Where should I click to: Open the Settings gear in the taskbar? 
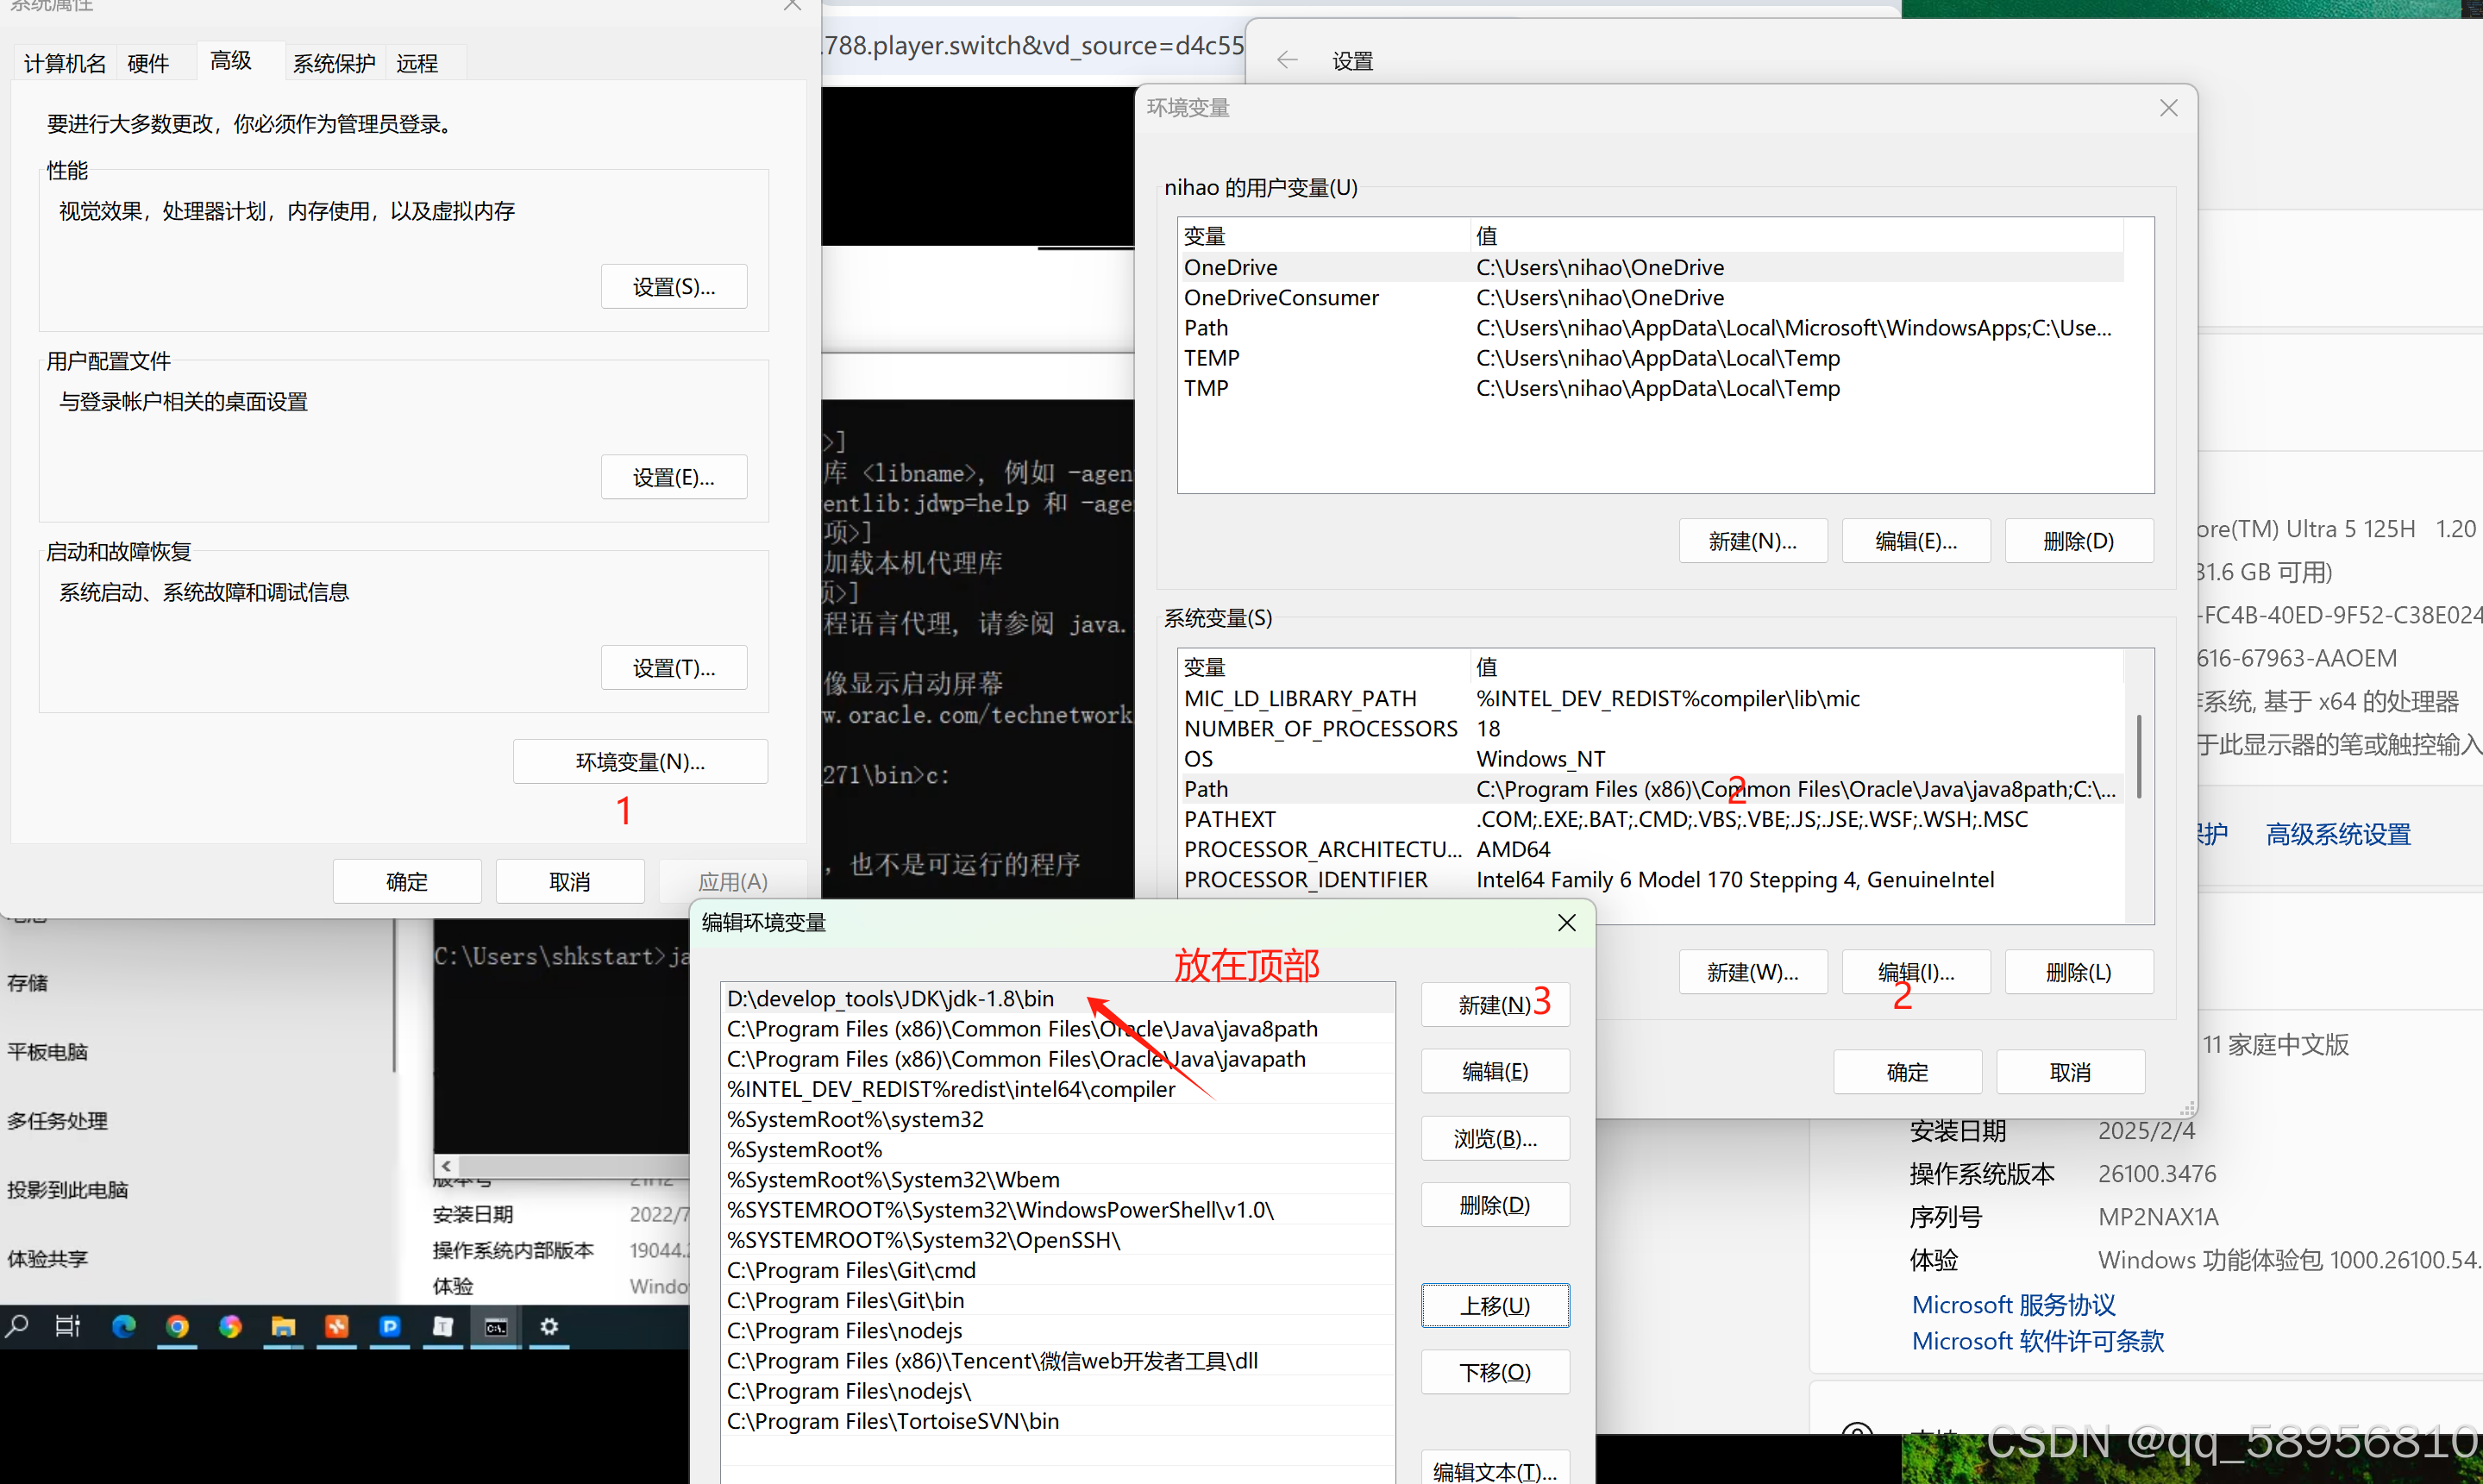click(x=549, y=1328)
